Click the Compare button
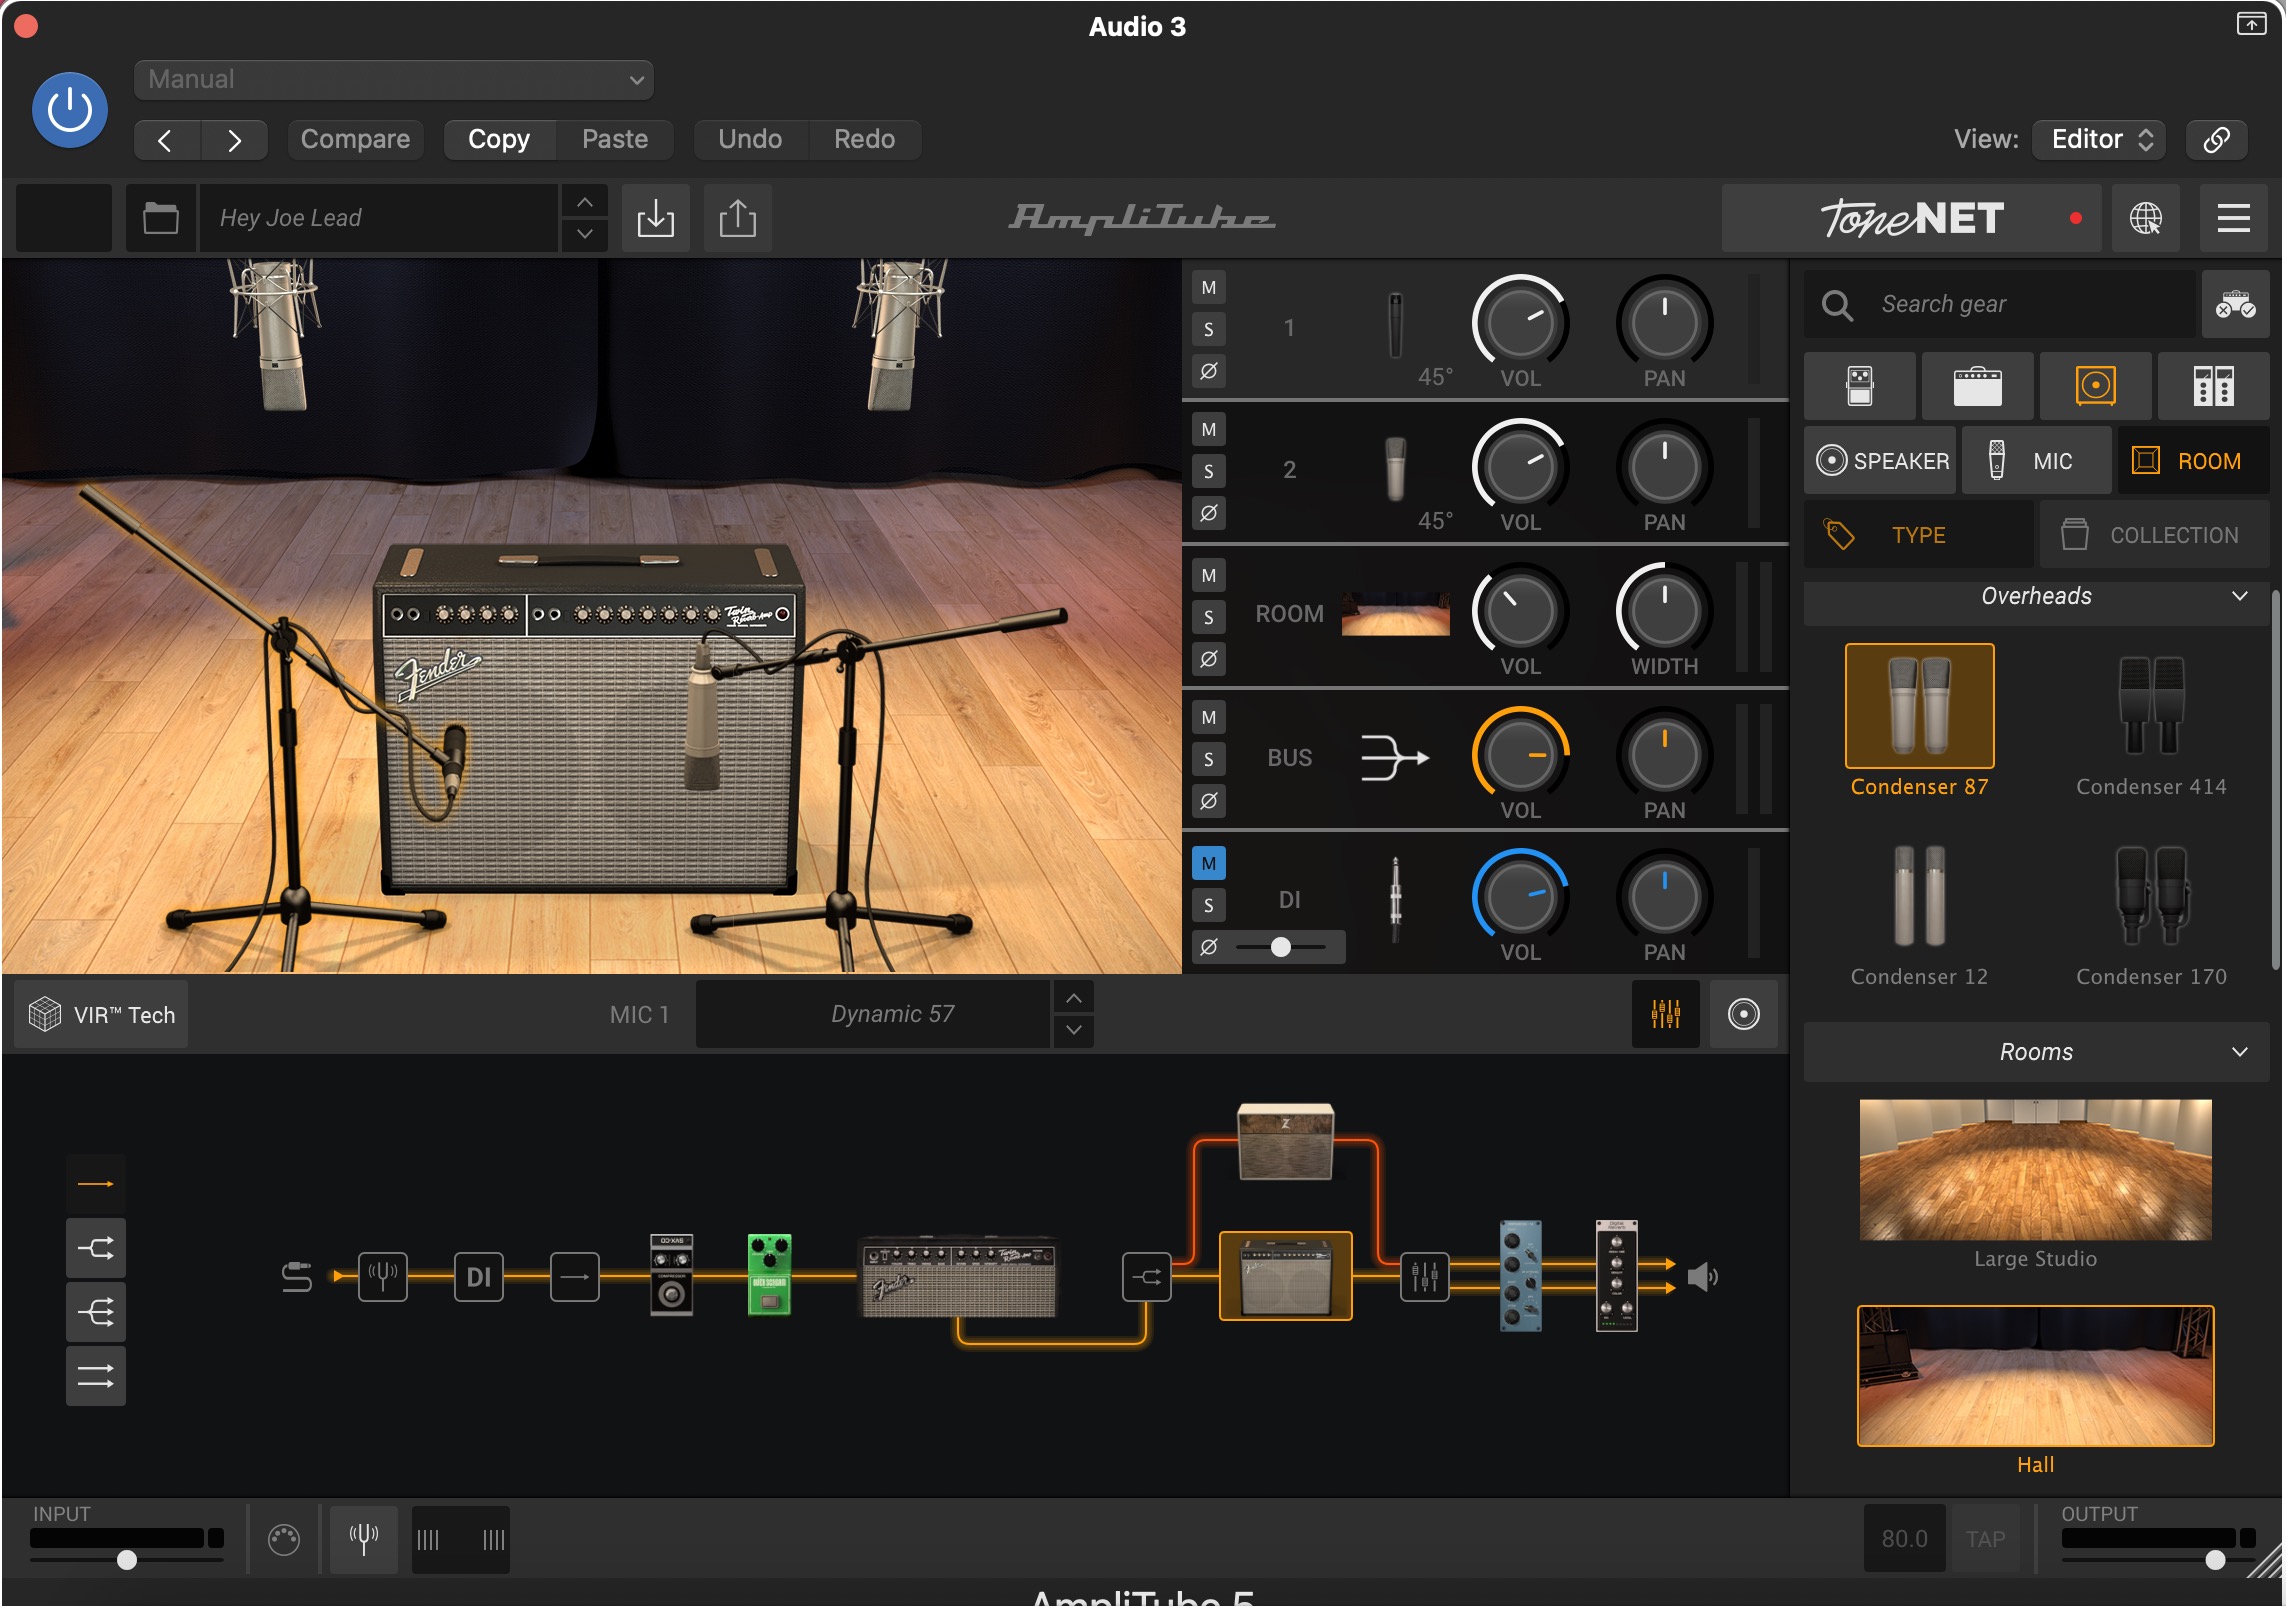Screen dimensions: 2286x1606 pyautogui.click(x=355, y=139)
